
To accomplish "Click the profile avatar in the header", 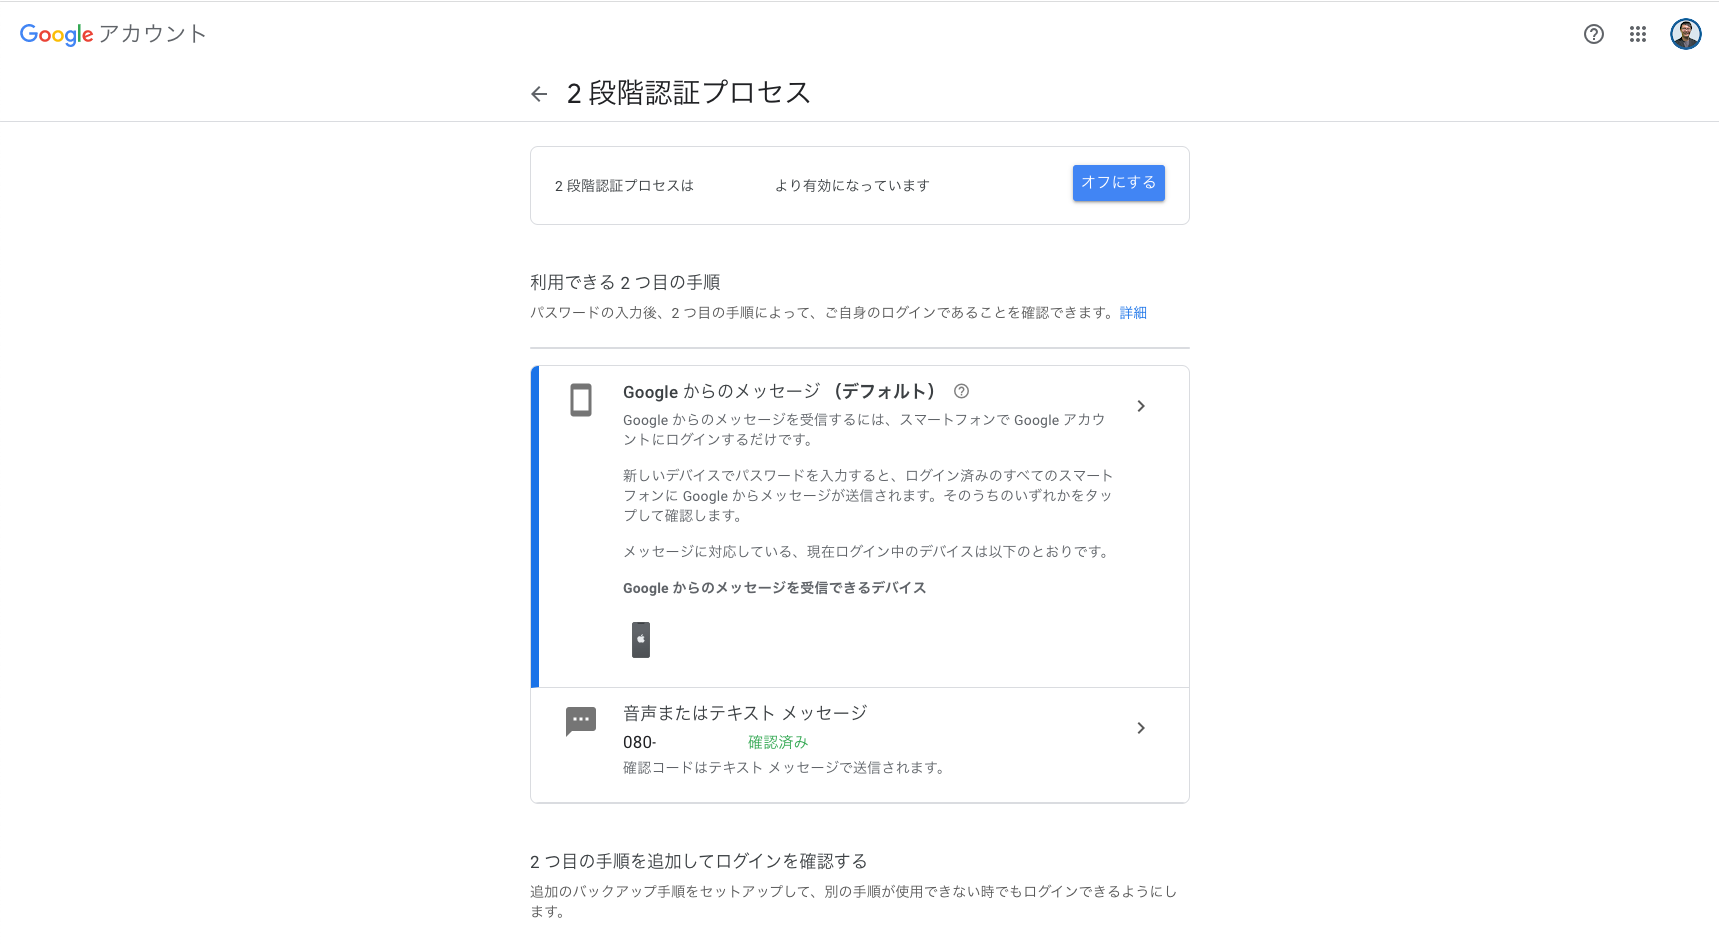I will (x=1685, y=33).
